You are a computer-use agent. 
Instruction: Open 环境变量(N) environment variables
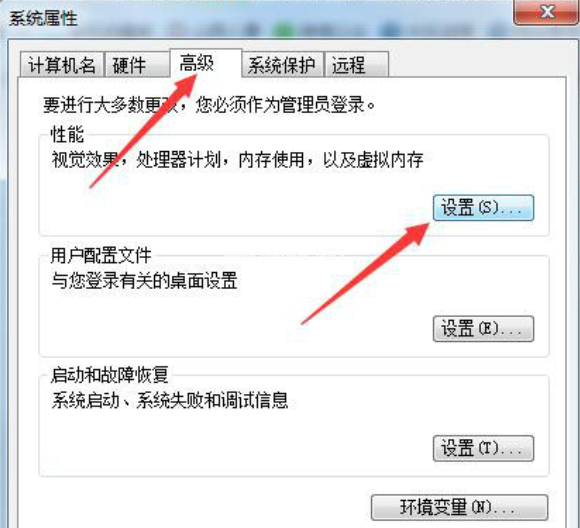pyautogui.click(x=459, y=507)
